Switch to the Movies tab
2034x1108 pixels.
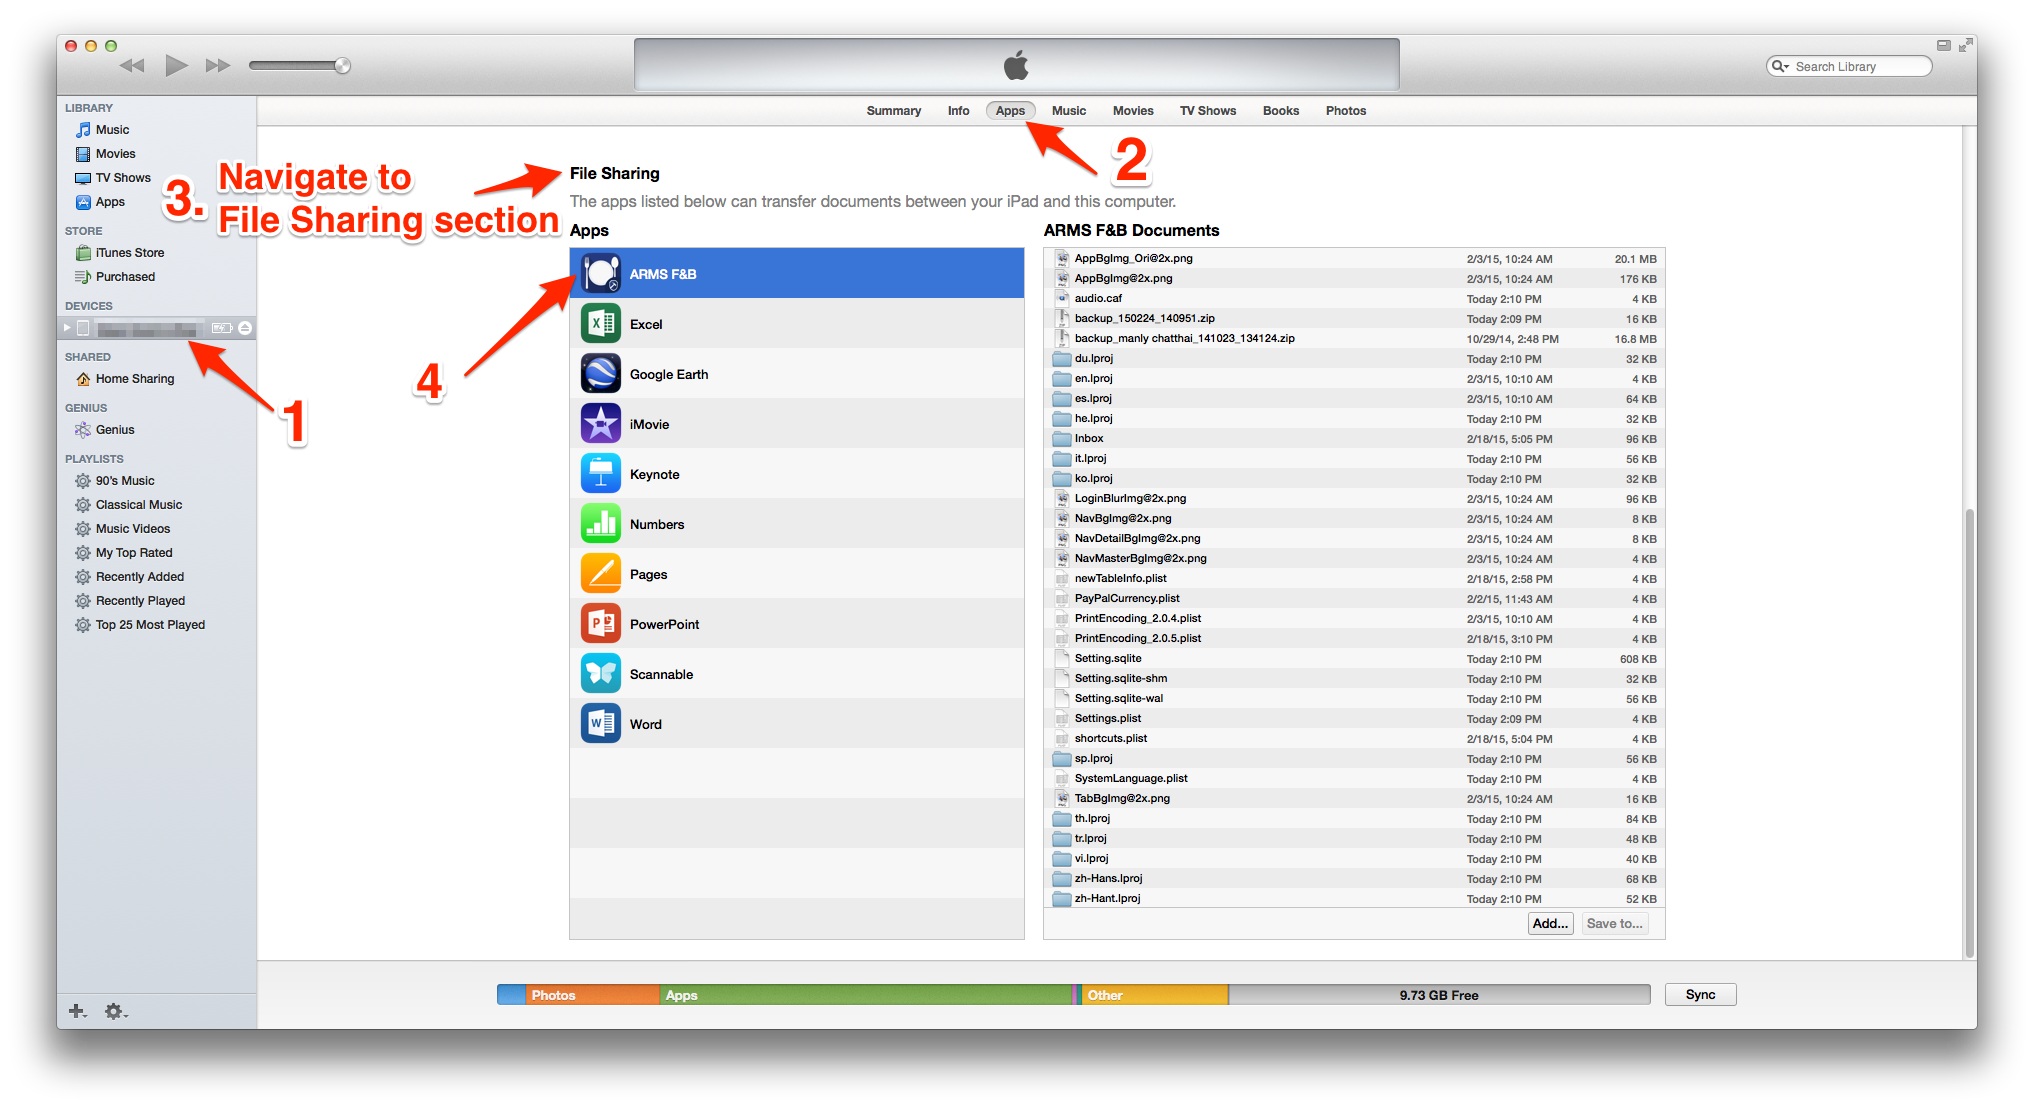(x=1133, y=111)
